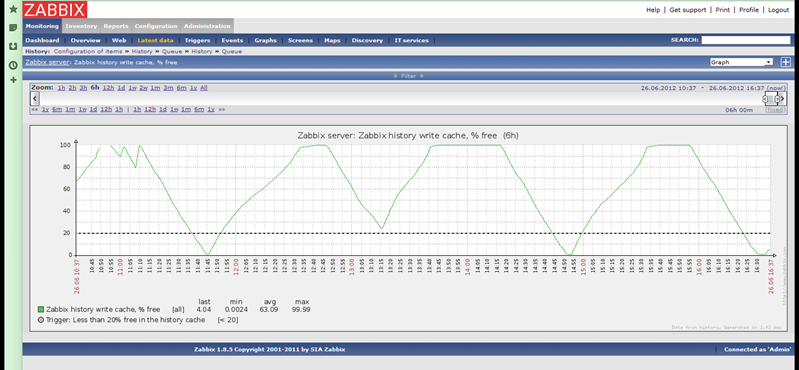Click the fullscreen icon beside Graph dropdown
This screenshot has width=799, height=370.
(x=785, y=62)
